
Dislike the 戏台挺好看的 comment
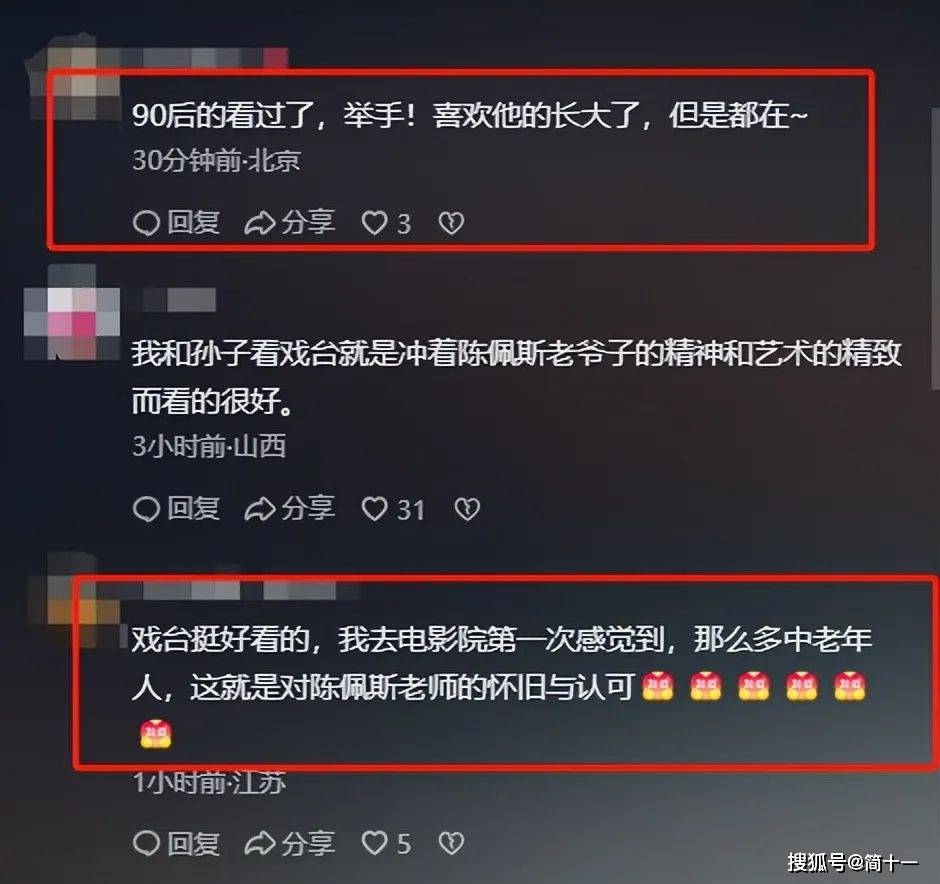coord(451,843)
